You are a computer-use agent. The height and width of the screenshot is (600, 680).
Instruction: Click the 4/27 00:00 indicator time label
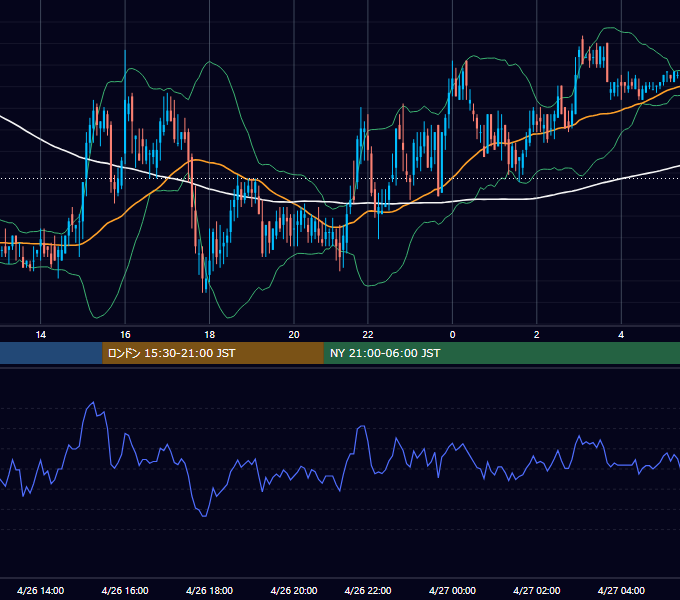point(452,590)
